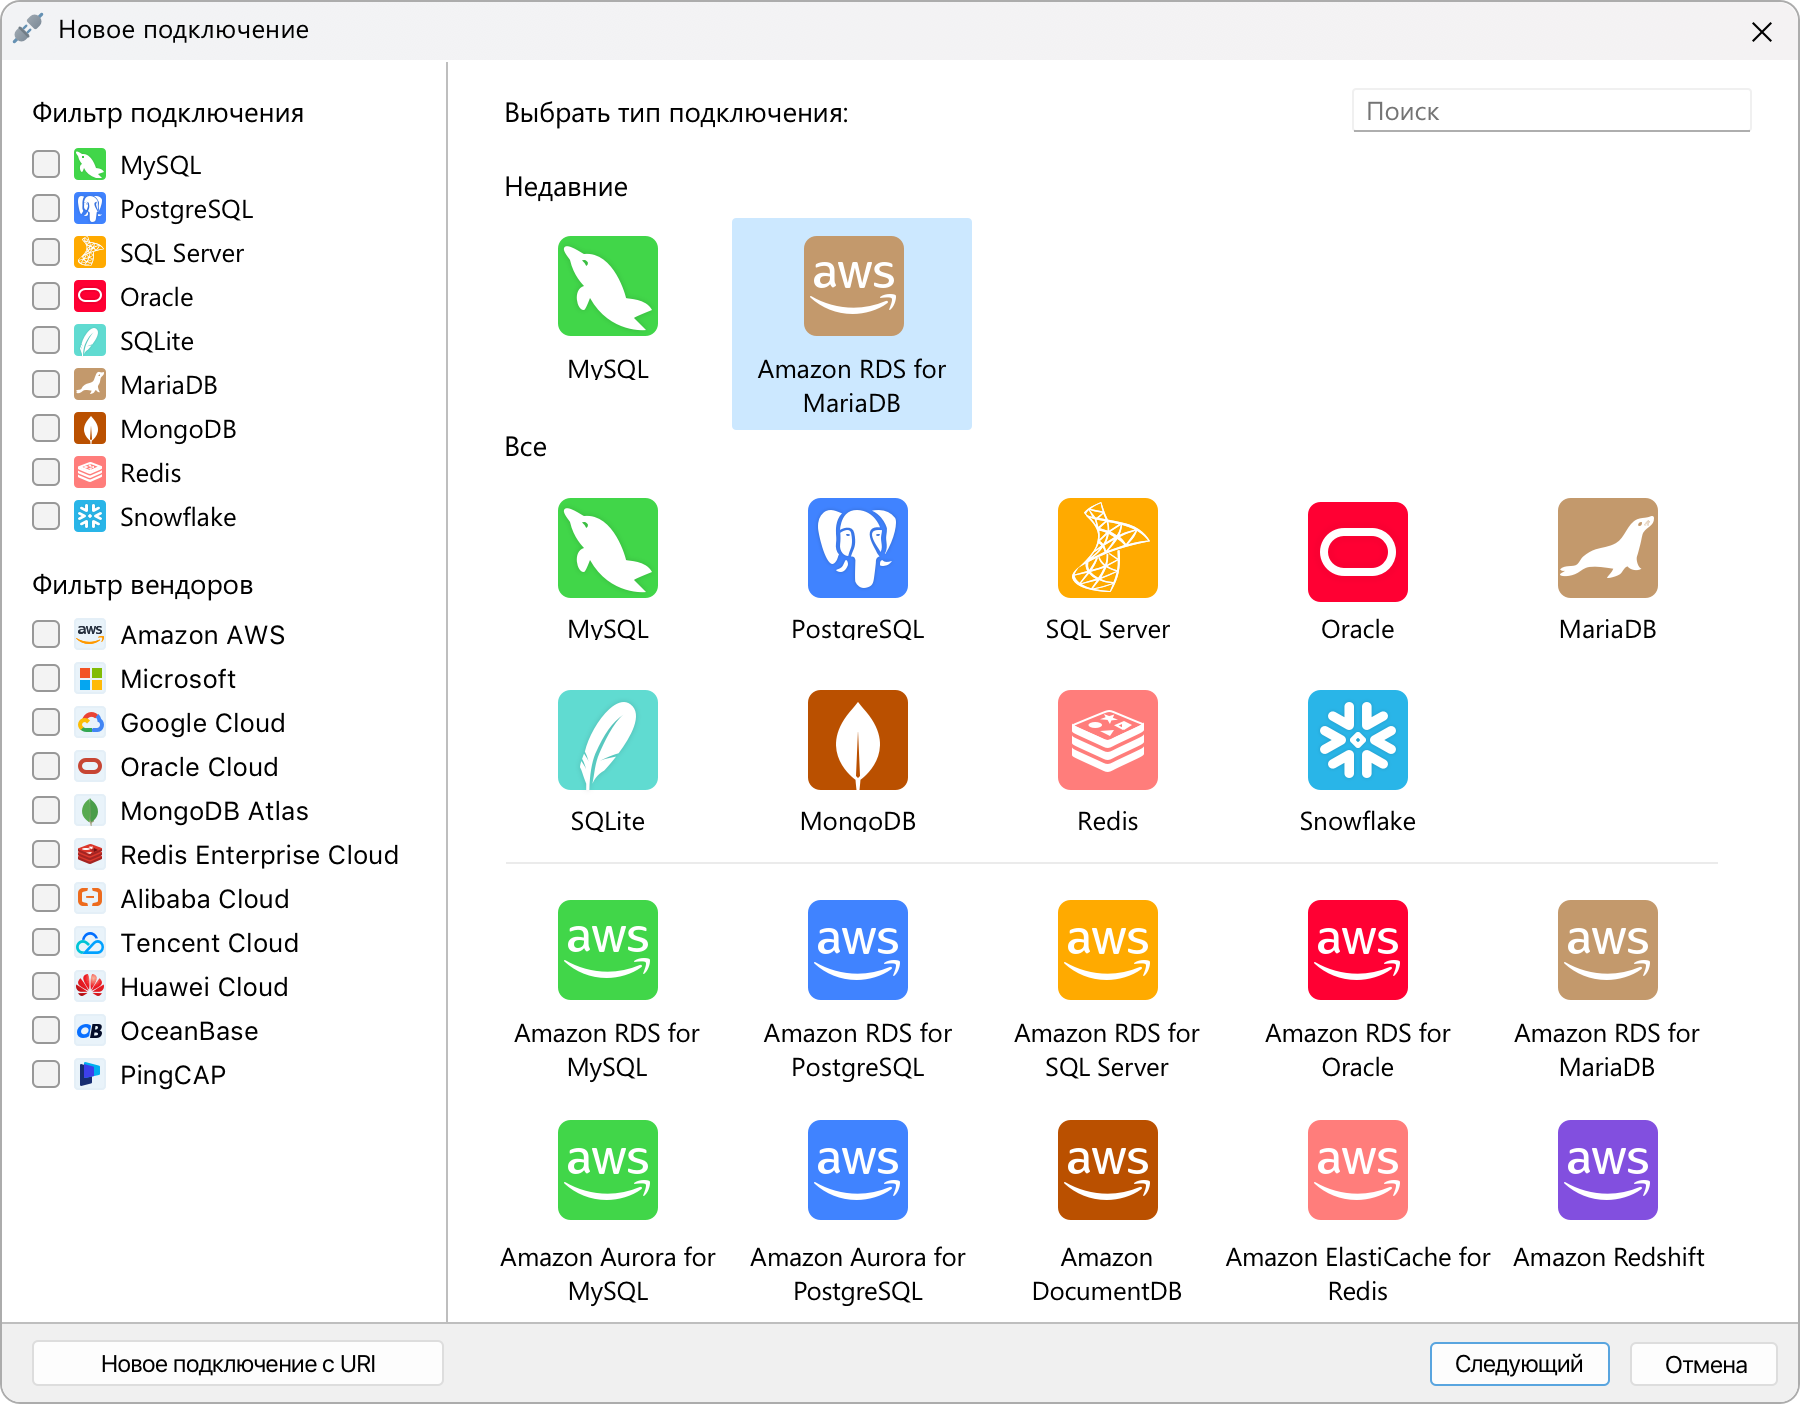
Task: Toggle the Oracle connection filter checkbox
Action: 46,296
